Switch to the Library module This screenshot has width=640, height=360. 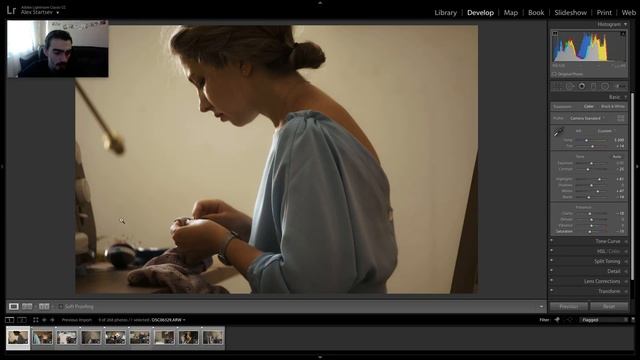tap(445, 13)
